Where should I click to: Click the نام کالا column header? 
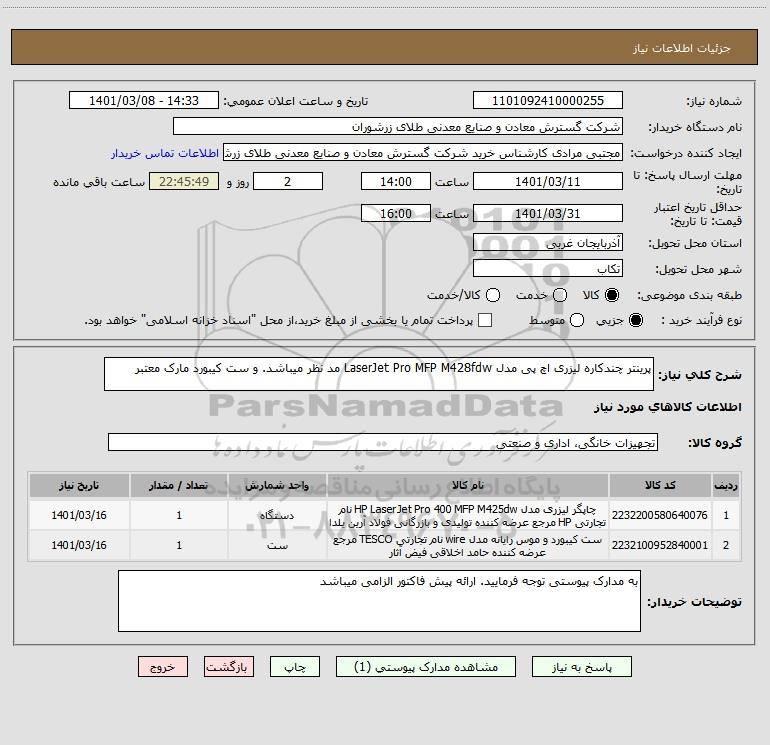[x=468, y=486]
